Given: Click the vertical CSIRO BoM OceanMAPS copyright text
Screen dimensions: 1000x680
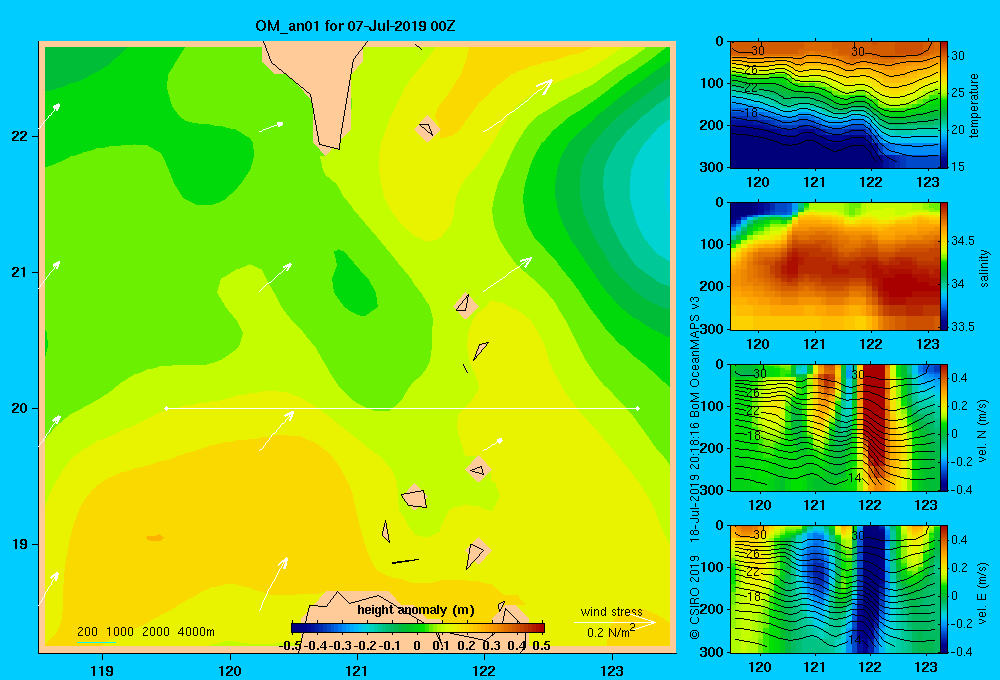Looking at the screenshot, I should pos(695,467).
